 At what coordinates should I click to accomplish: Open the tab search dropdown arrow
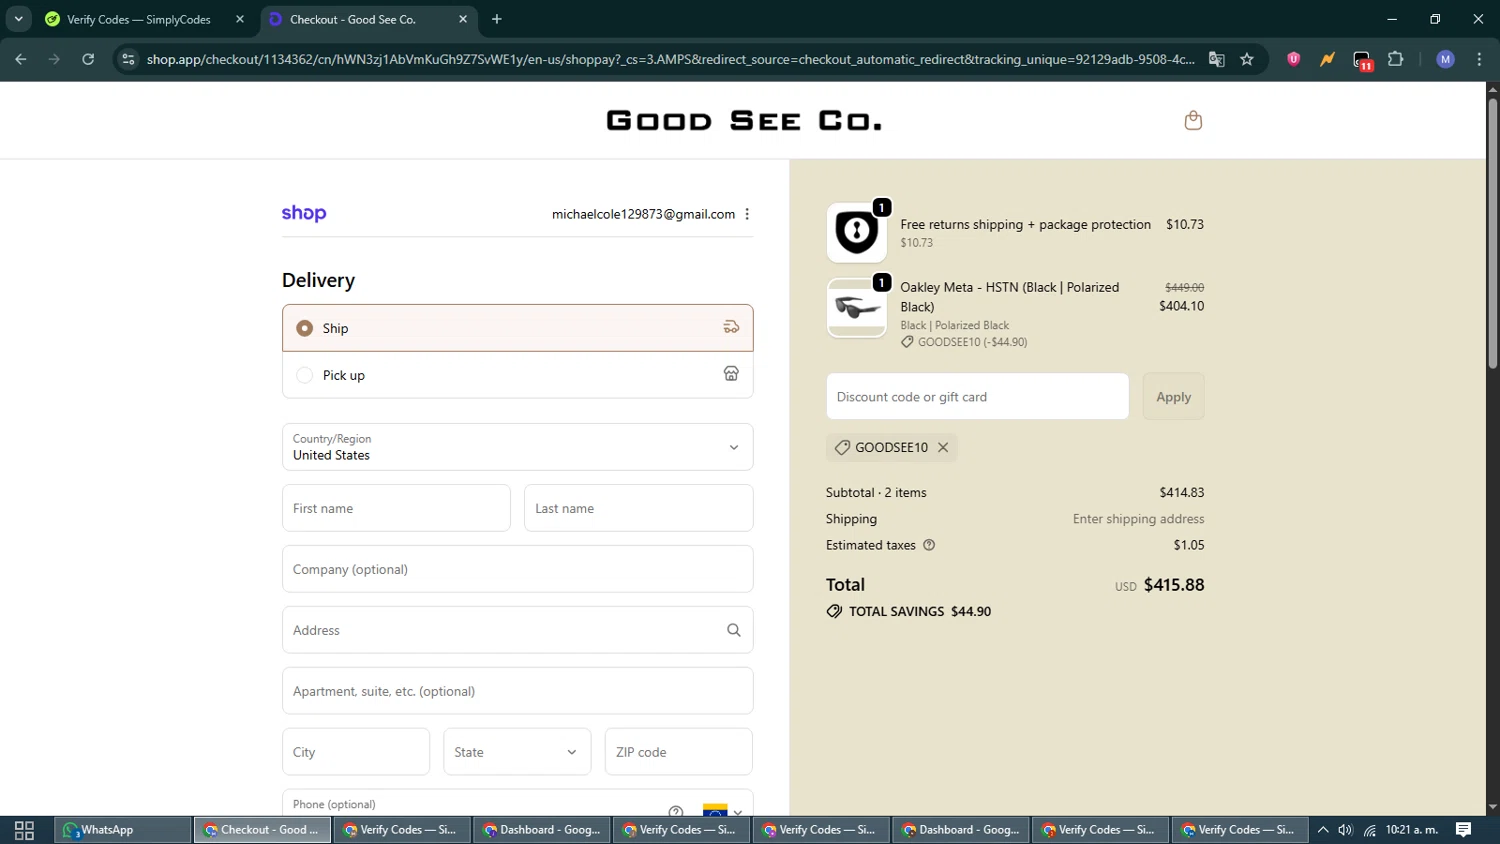click(x=18, y=19)
